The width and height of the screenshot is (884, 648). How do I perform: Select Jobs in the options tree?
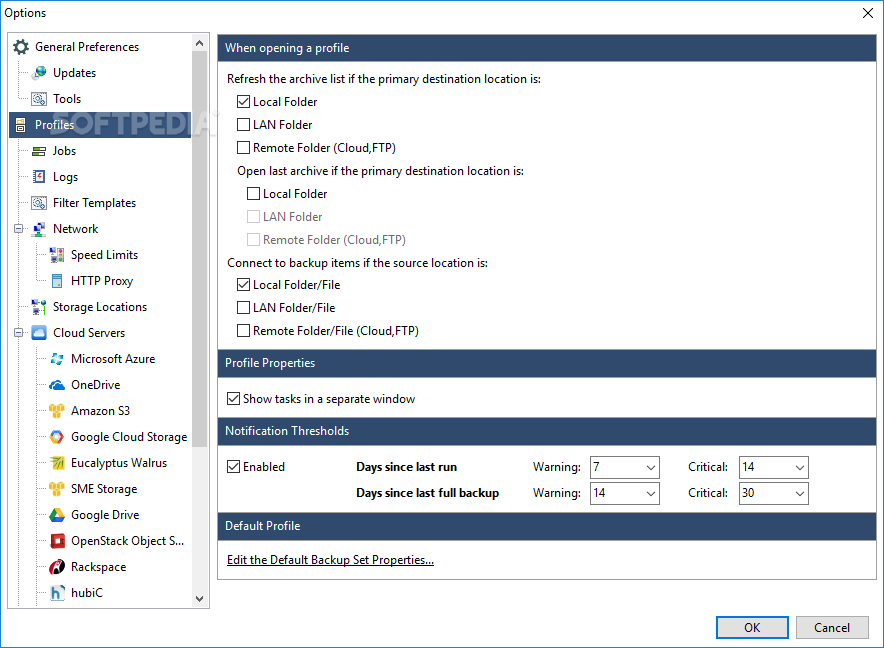64,151
